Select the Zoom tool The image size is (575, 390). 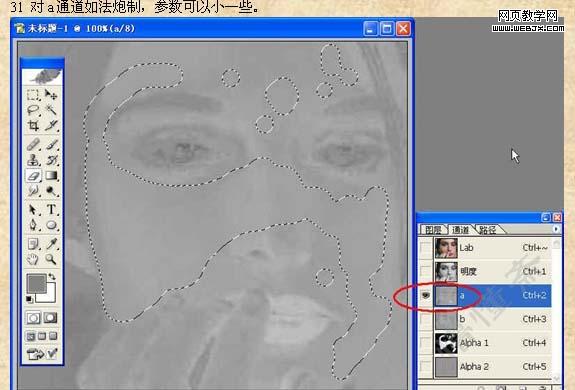coord(51,259)
